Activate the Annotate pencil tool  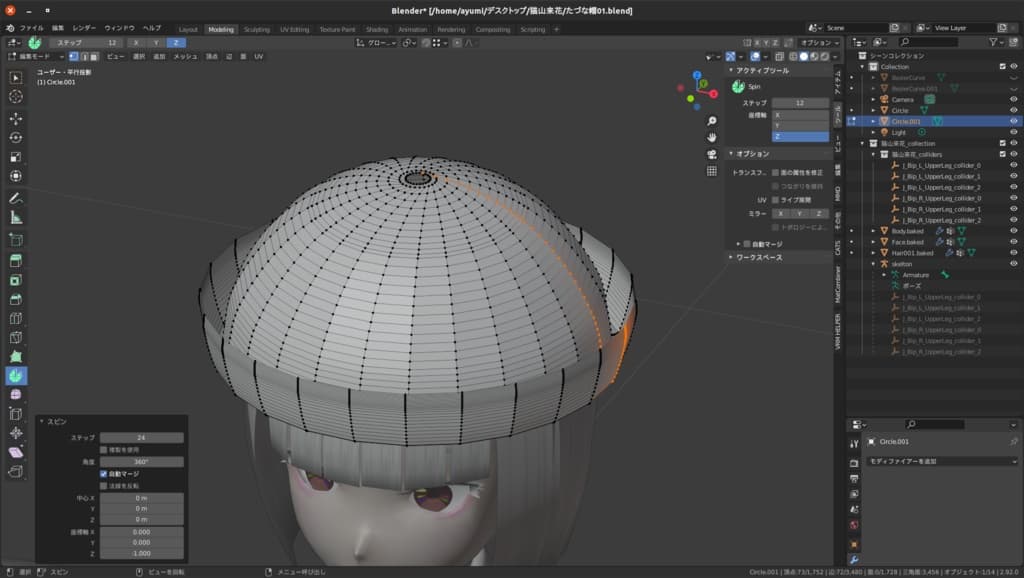pos(16,198)
